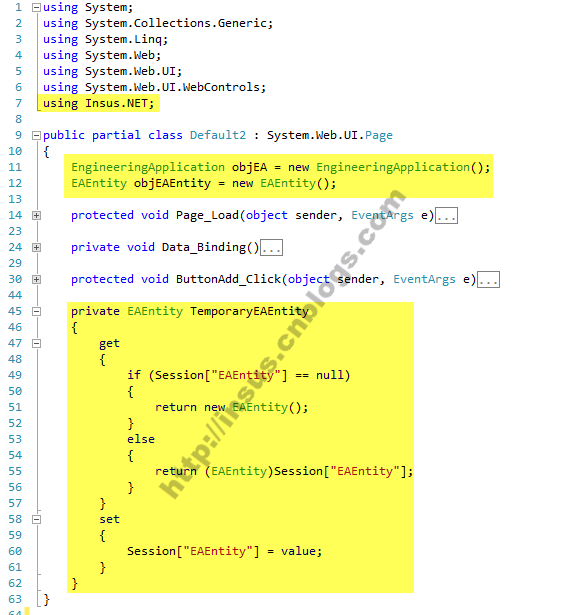Expand the Data_Binding method

(36, 247)
